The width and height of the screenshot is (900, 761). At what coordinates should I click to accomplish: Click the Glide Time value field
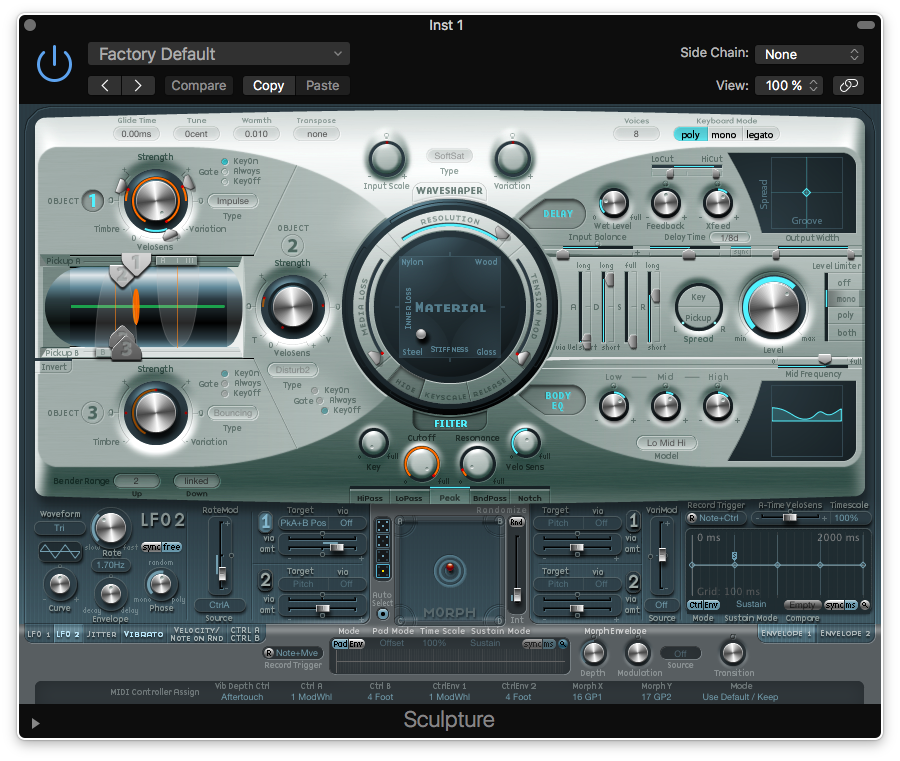136,134
